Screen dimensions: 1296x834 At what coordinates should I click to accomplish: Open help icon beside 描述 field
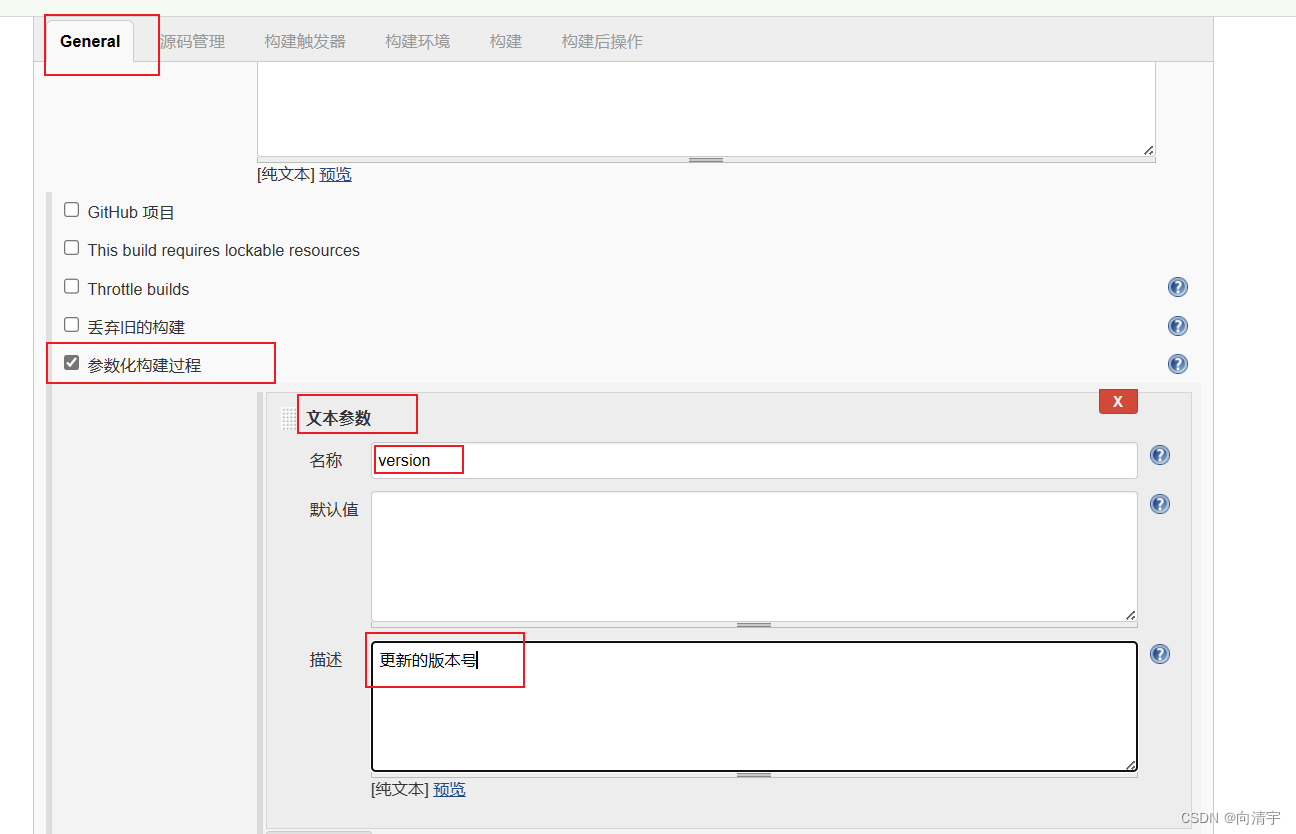coord(1160,654)
